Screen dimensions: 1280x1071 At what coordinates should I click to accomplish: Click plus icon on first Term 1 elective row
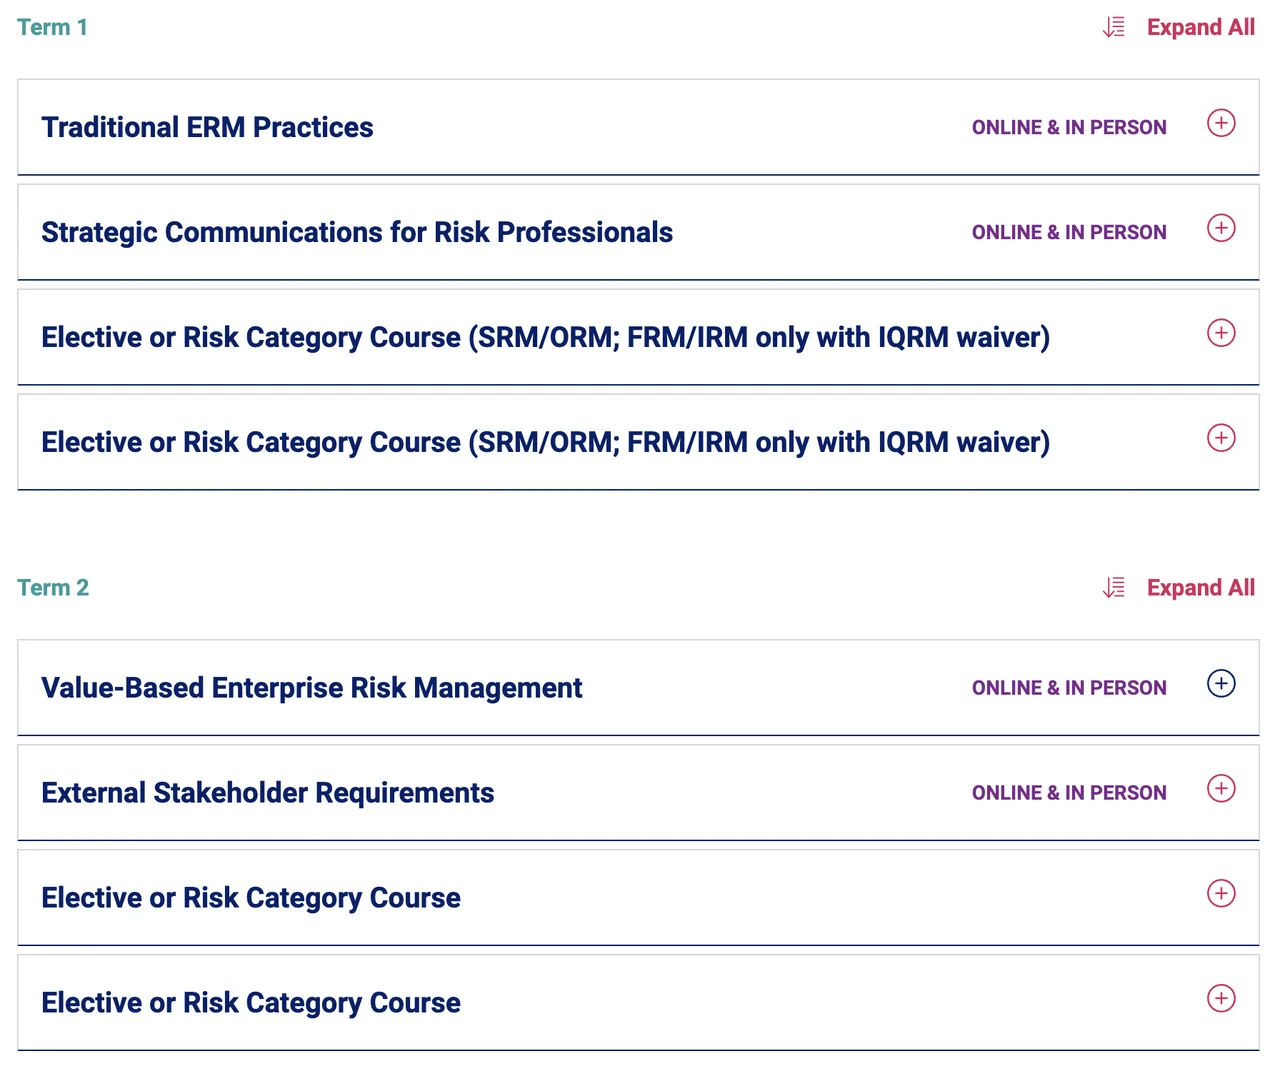(x=1221, y=333)
